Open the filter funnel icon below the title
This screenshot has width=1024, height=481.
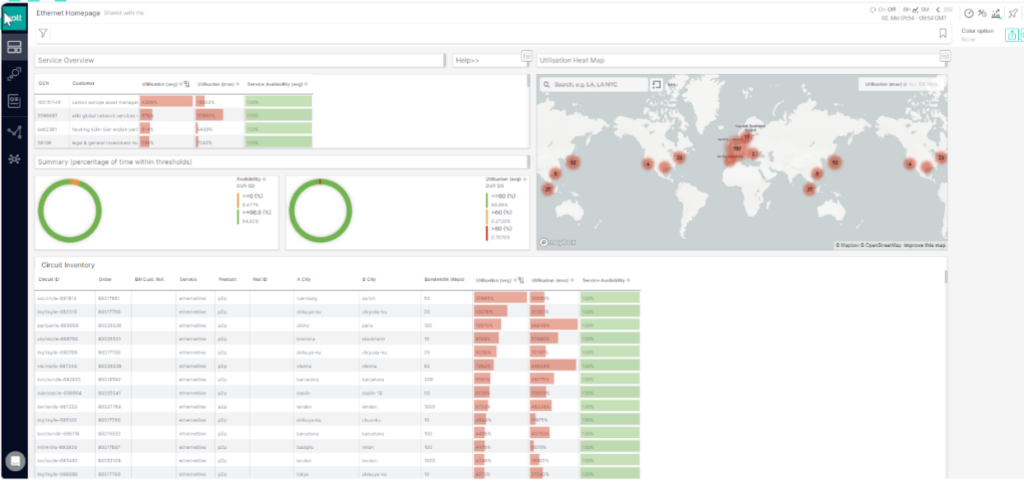pos(43,33)
